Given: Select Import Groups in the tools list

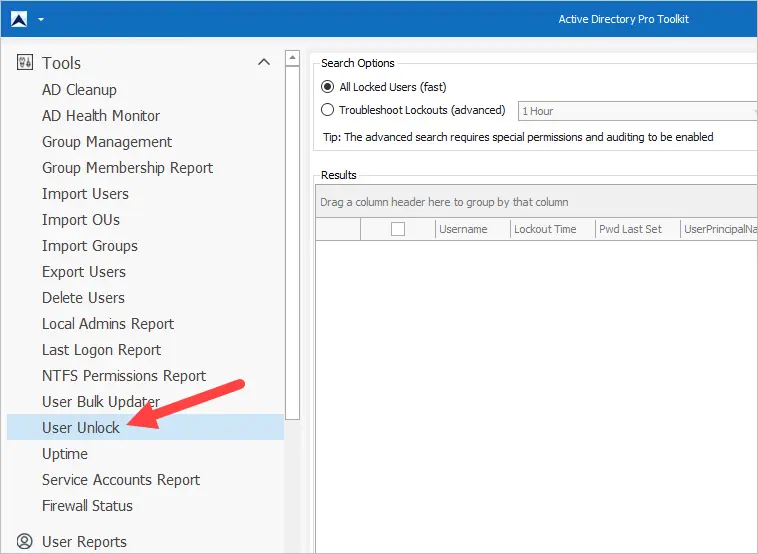Looking at the screenshot, I should click(x=90, y=246).
